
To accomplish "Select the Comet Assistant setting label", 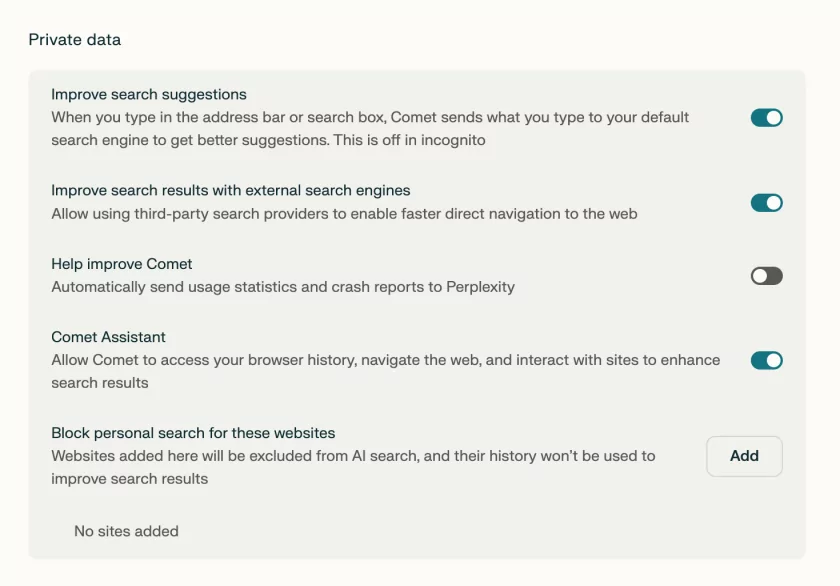I will pyautogui.click(x=108, y=337).
